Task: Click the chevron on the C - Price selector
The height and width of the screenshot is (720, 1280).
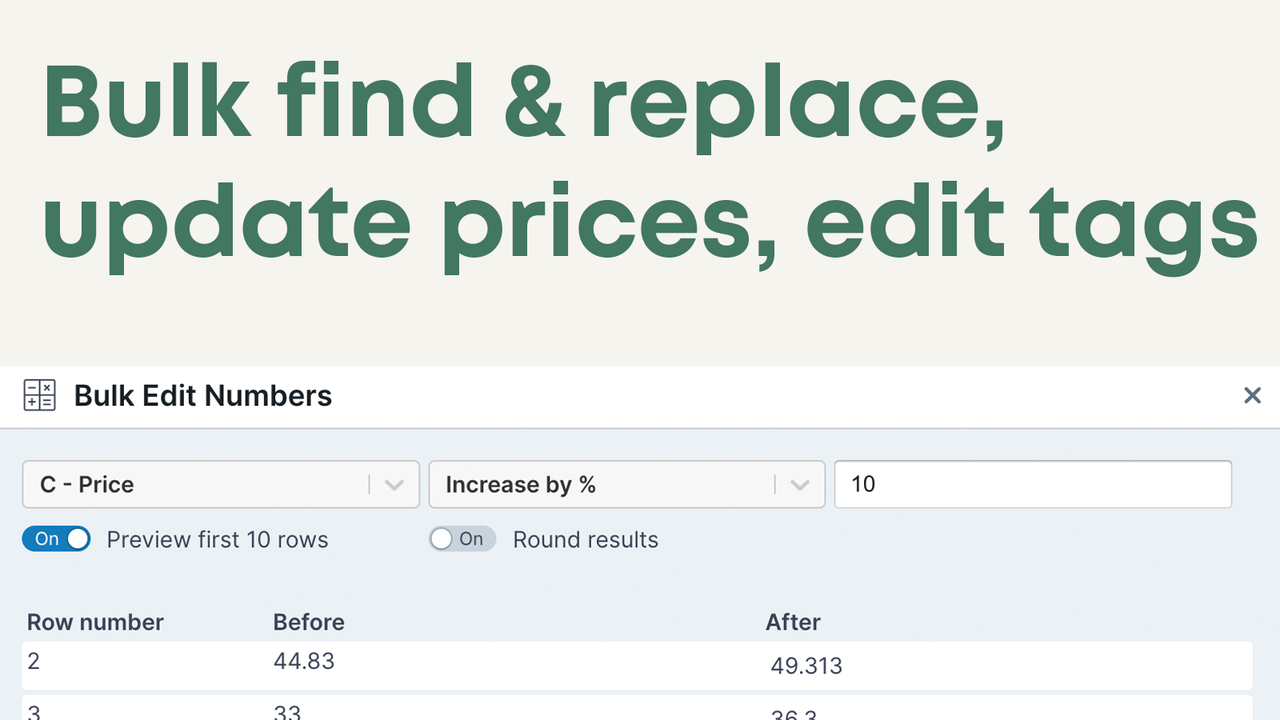Action: pyautogui.click(x=392, y=484)
